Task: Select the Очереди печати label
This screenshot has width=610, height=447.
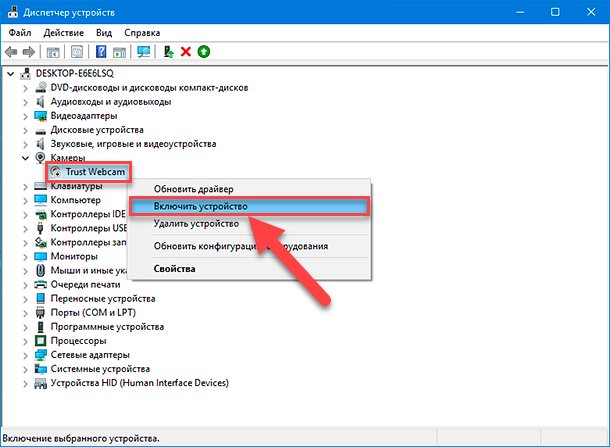Action: coord(85,284)
